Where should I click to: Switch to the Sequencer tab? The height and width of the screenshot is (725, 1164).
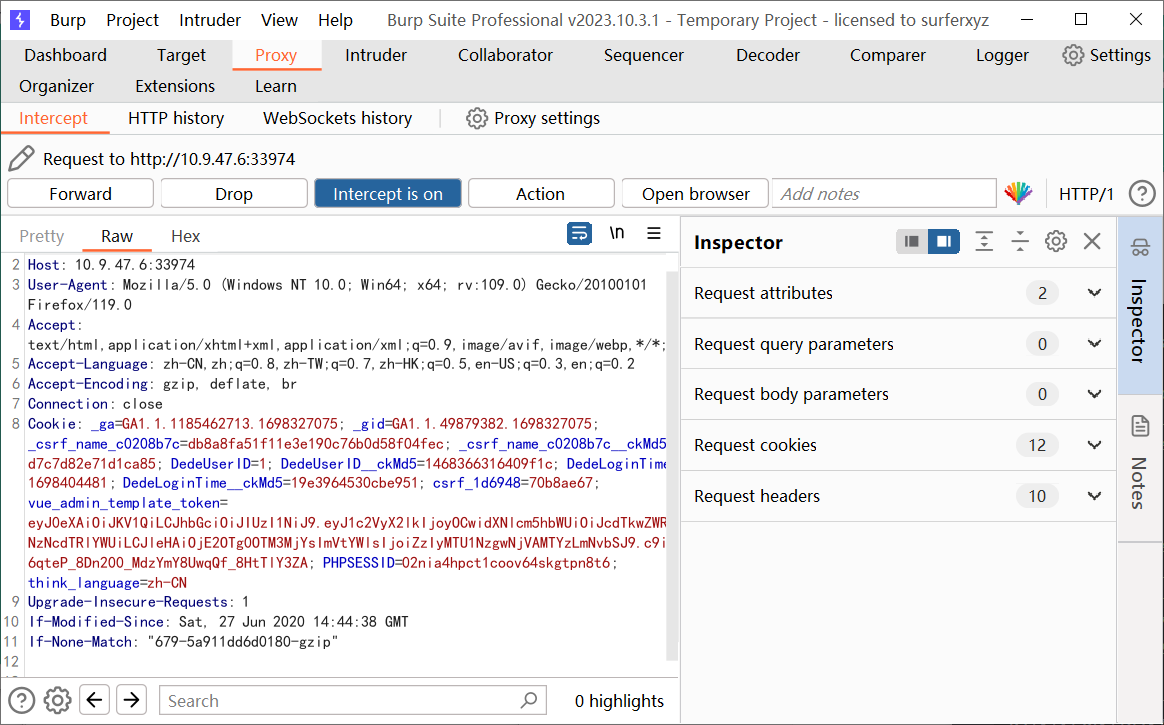click(644, 55)
